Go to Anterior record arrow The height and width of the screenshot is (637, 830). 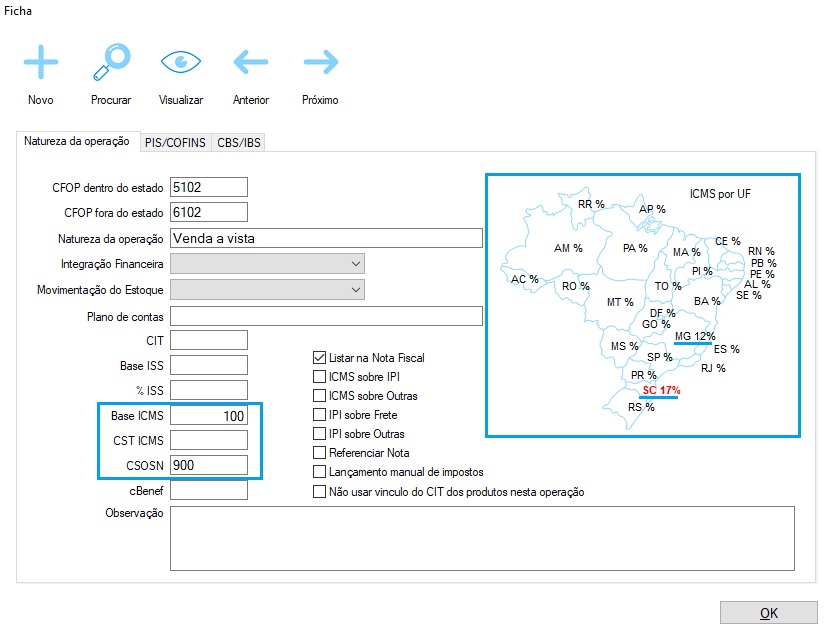tap(251, 63)
